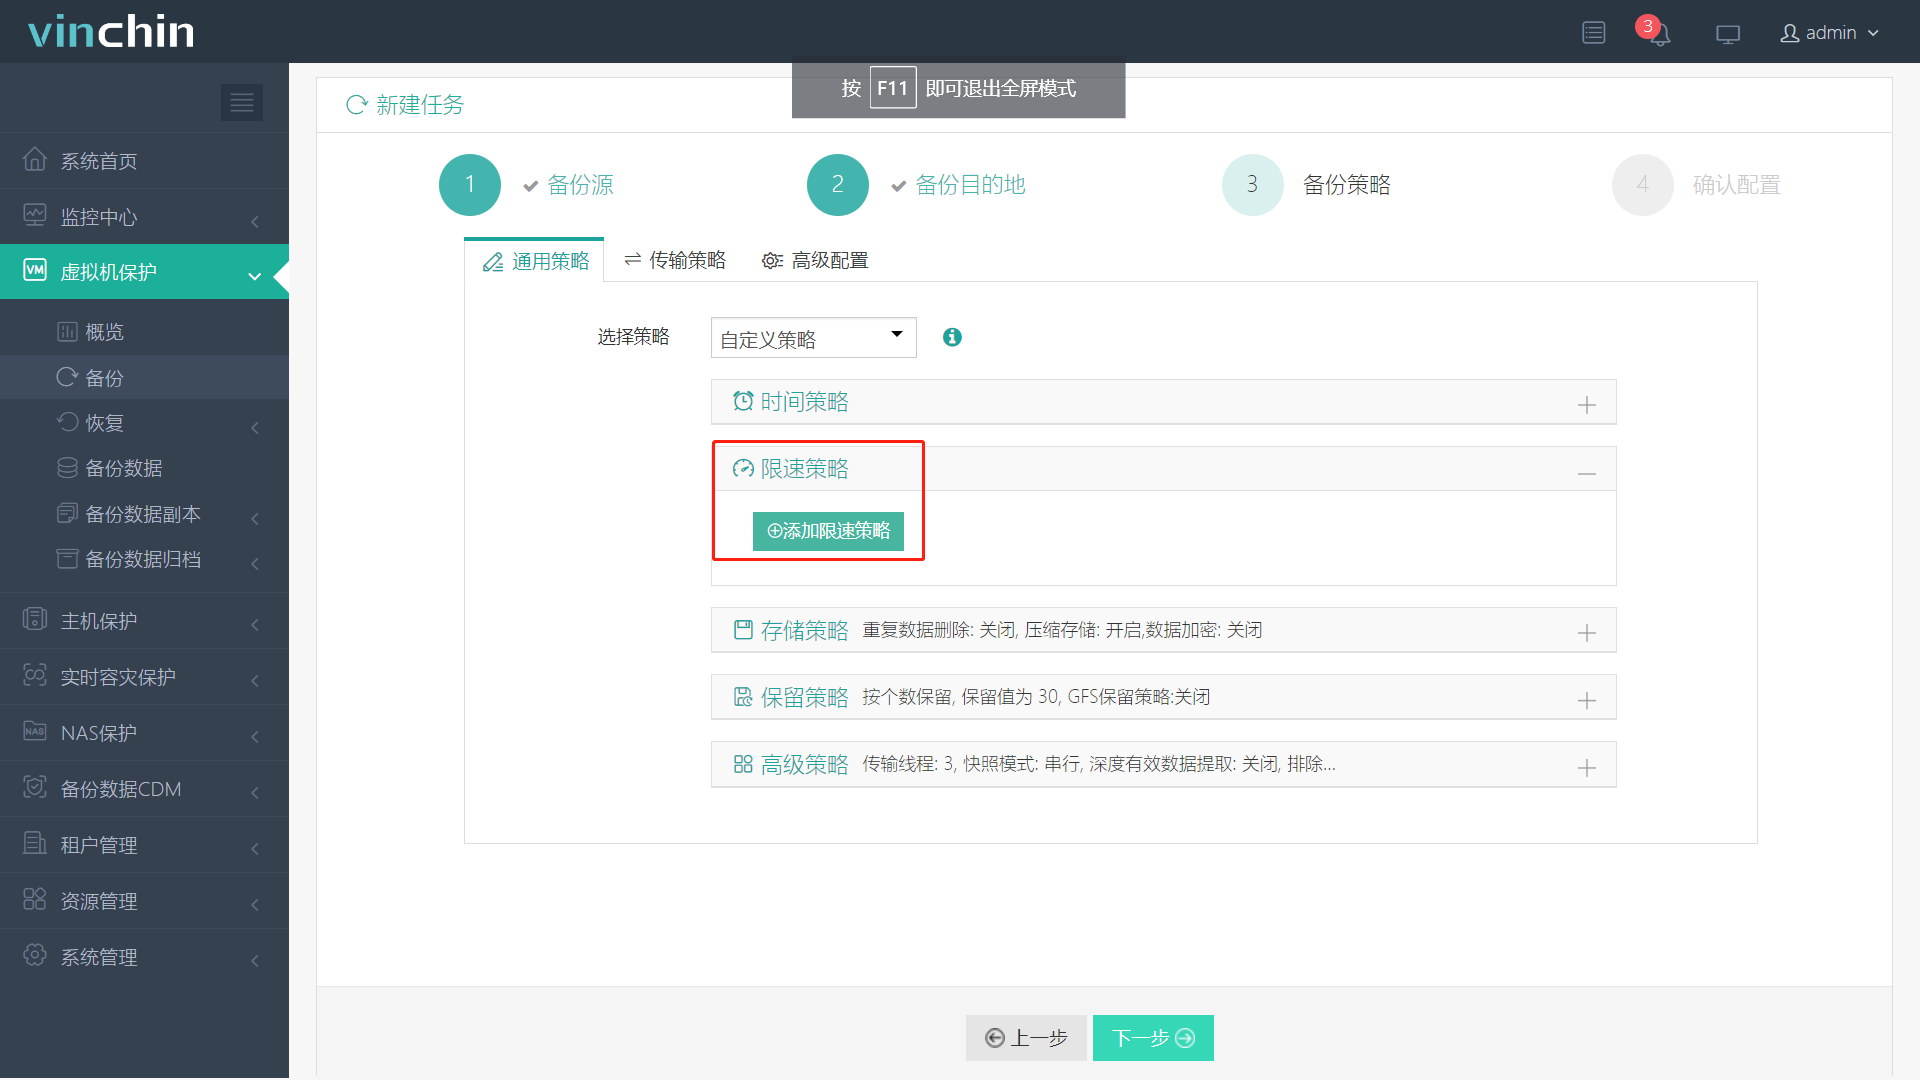Open 概览 submenu item
Image resolution: width=1920 pixels, height=1080 pixels.
coord(144,332)
